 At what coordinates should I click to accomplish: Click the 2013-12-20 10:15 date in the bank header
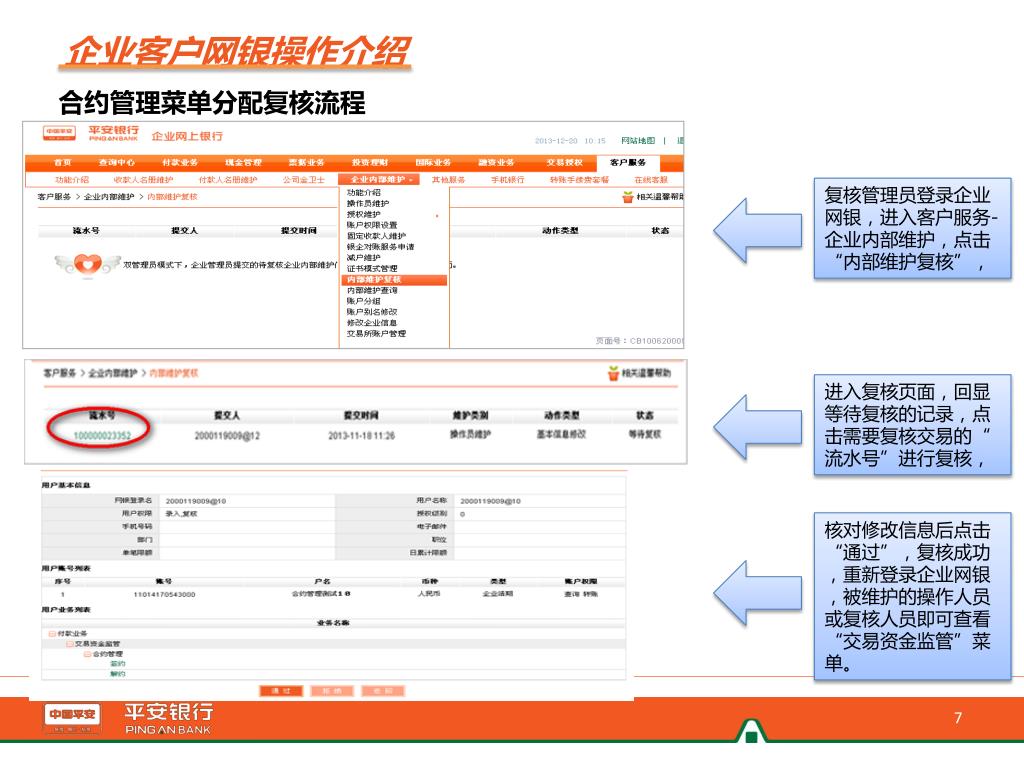click(x=570, y=140)
